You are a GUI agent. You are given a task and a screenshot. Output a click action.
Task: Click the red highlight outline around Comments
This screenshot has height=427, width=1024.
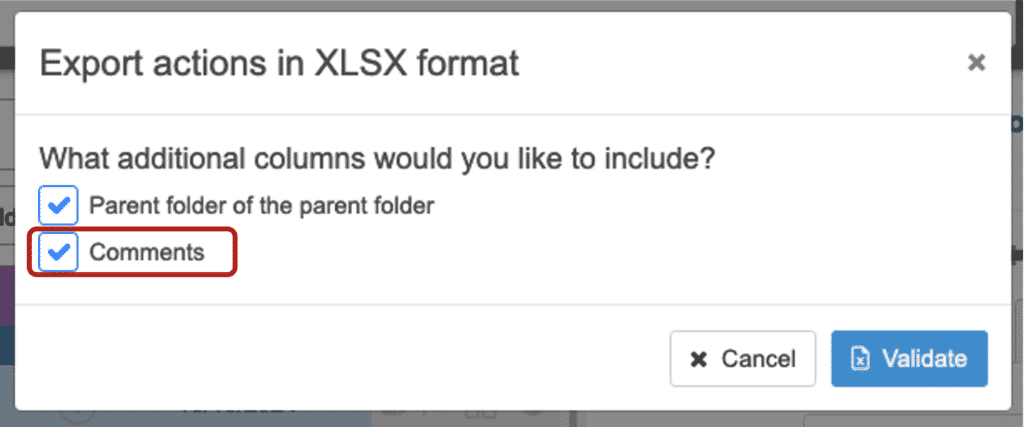click(236, 252)
